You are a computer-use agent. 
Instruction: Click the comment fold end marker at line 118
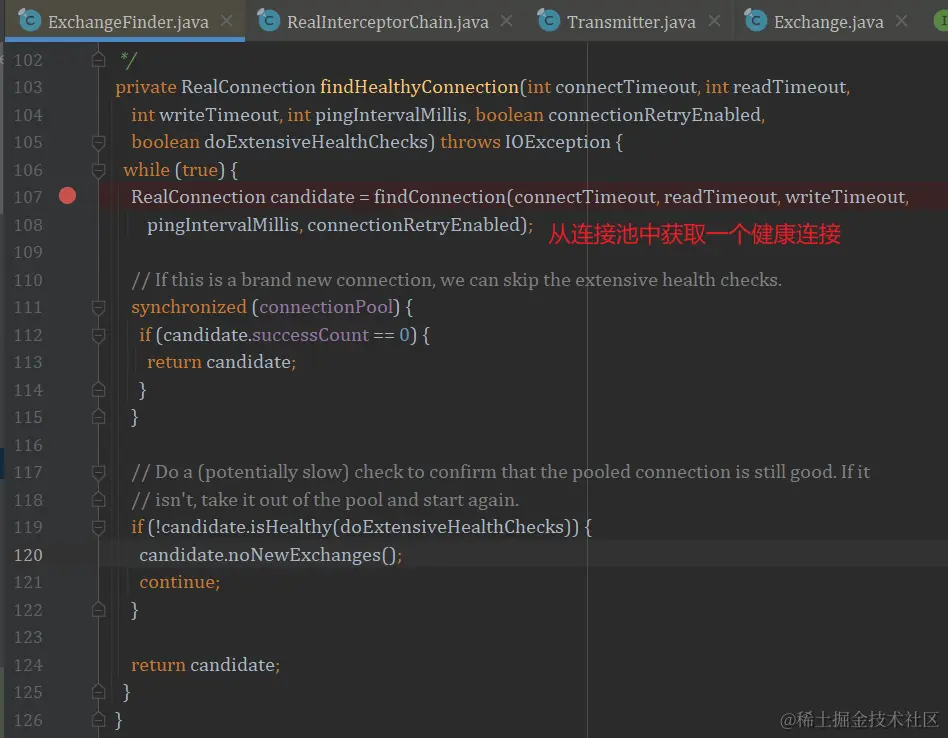click(98, 500)
